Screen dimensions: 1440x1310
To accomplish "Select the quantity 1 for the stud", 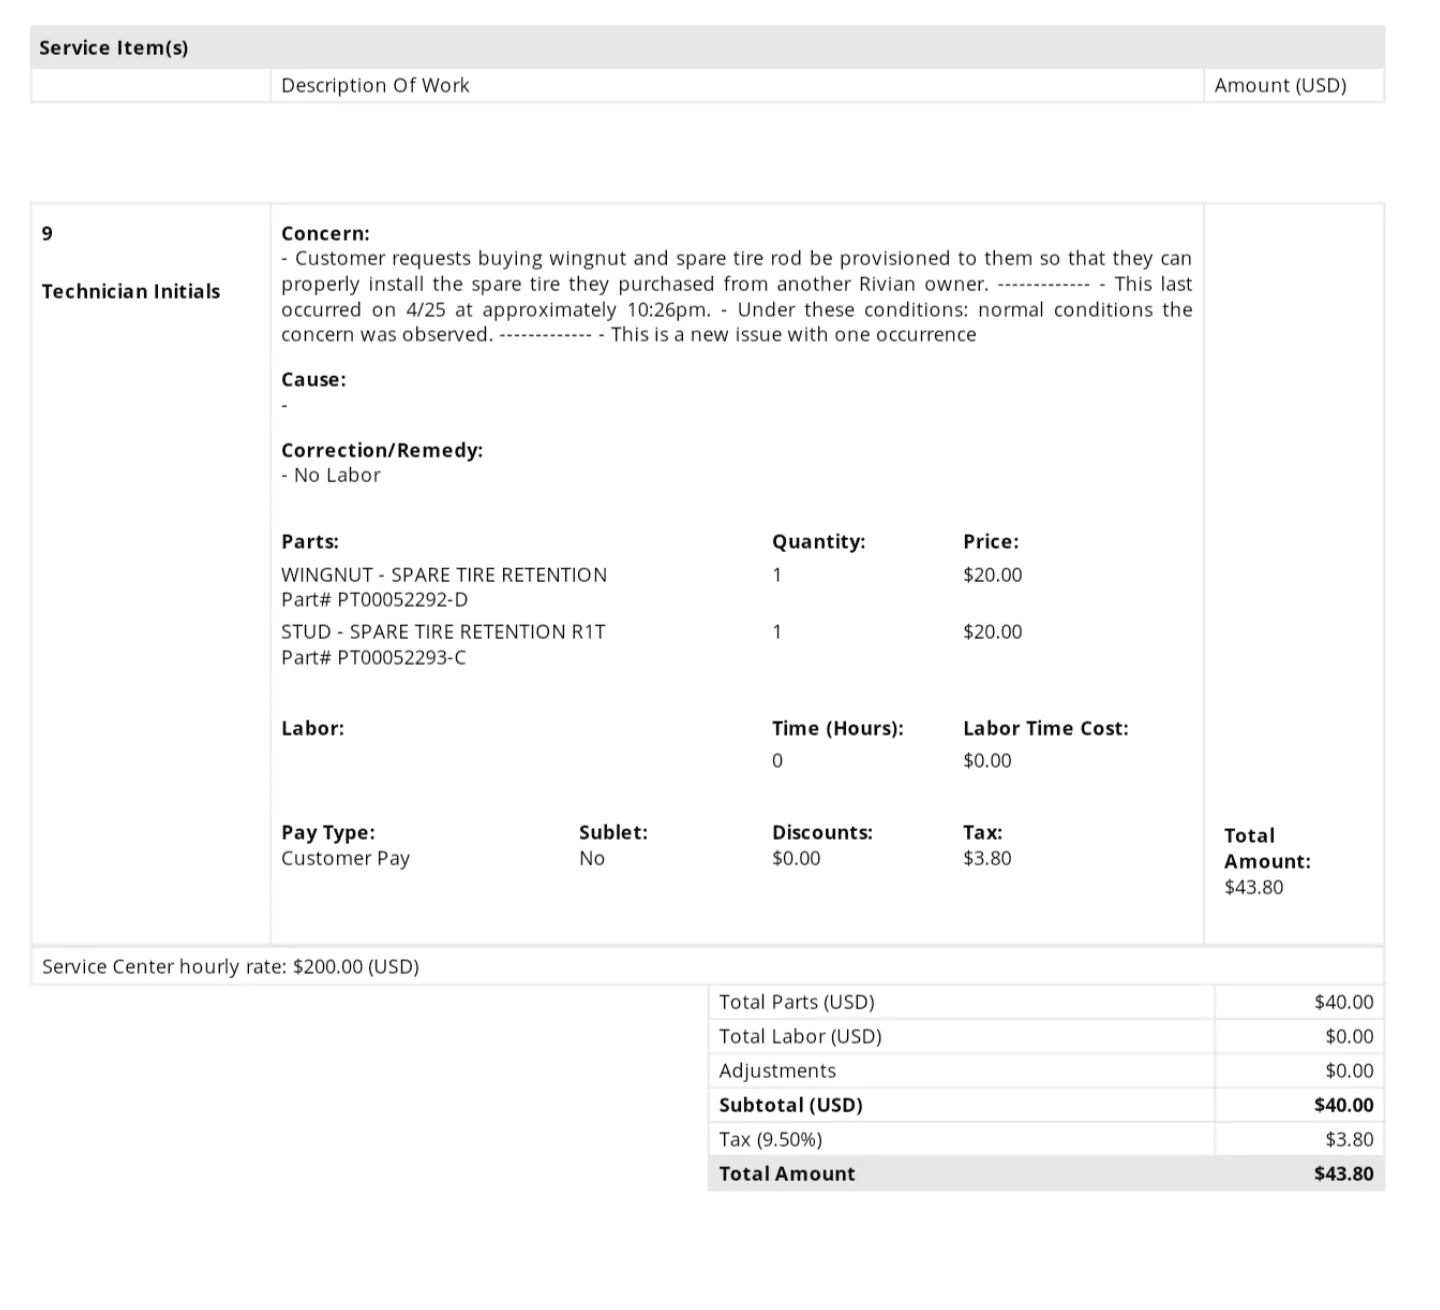I will click(x=777, y=632).
